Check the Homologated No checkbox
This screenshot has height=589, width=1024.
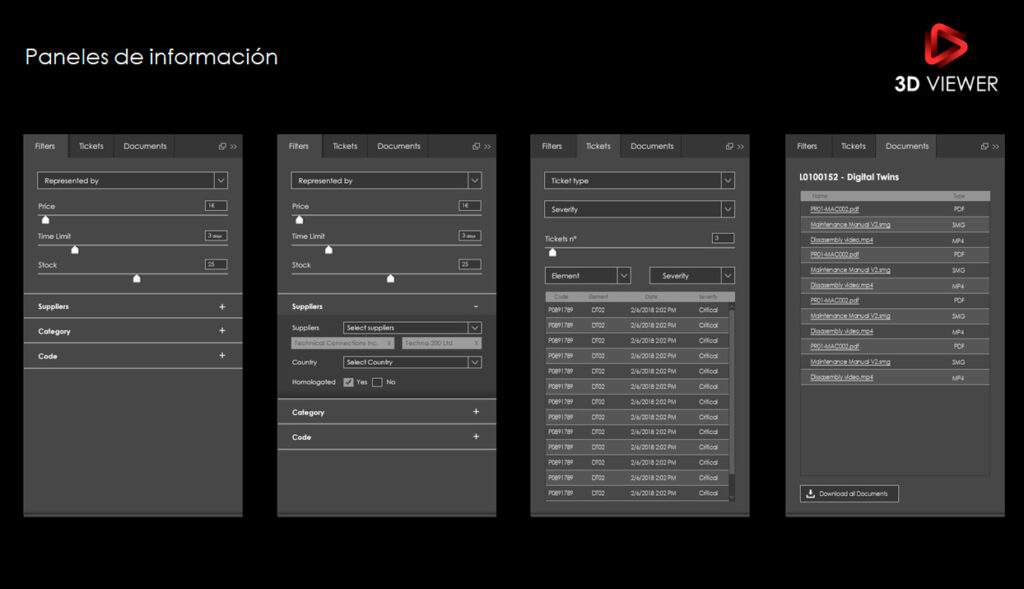[377, 382]
